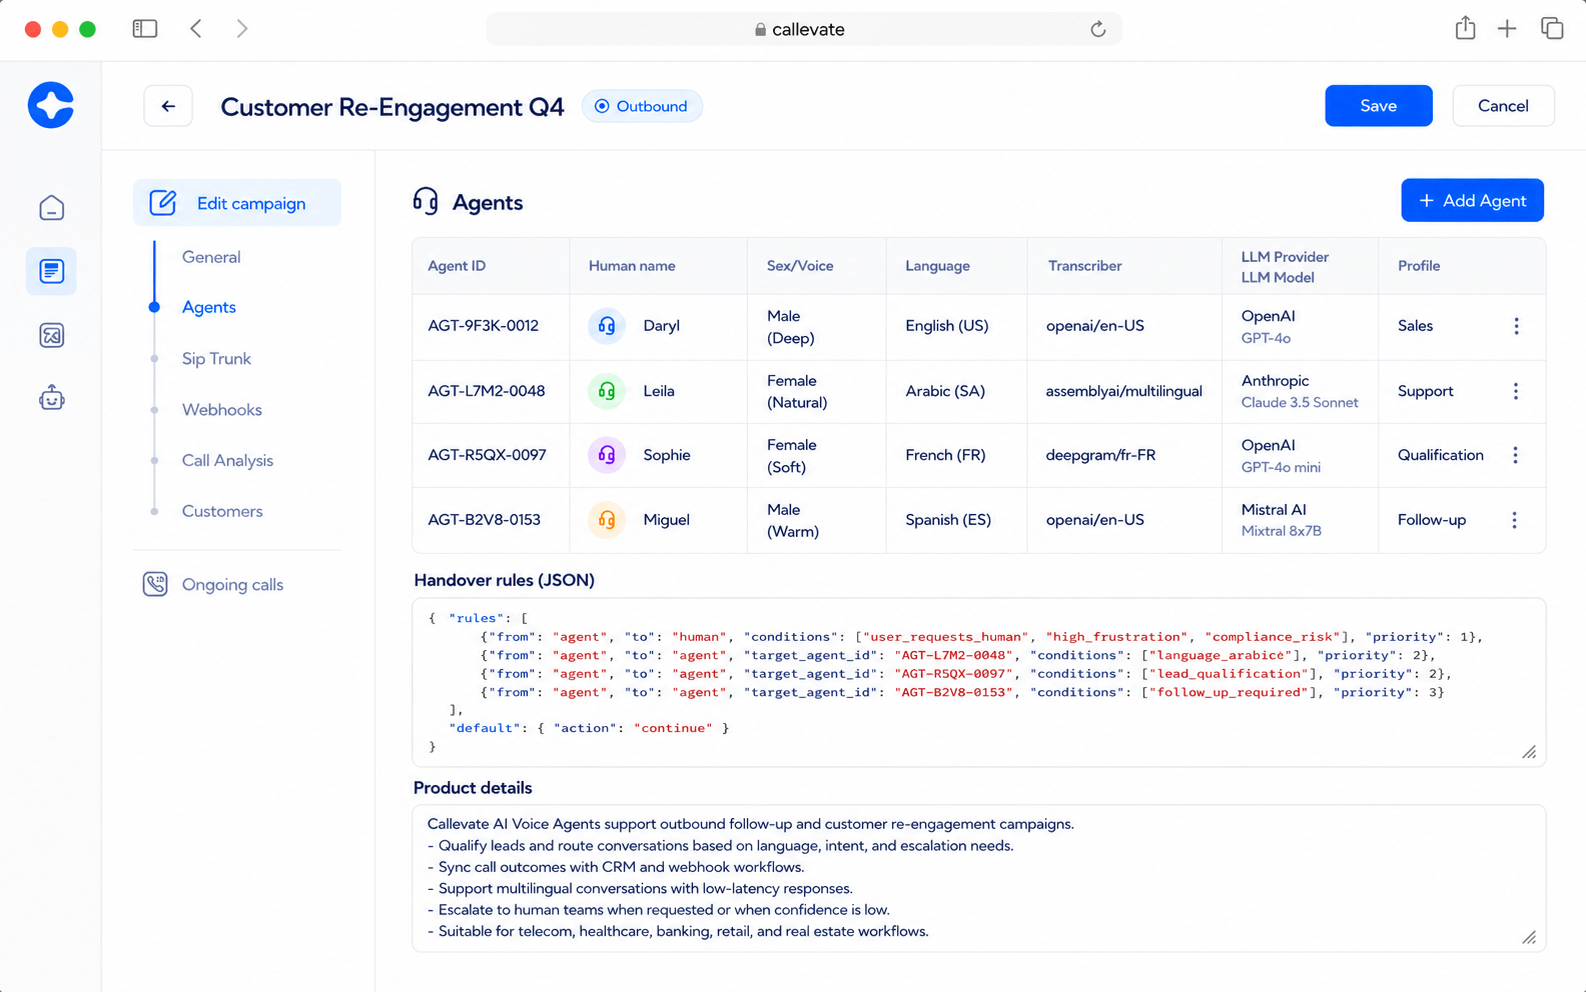Open the Sip Trunk section
This screenshot has width=1586, height=992.
click(216, 359)
